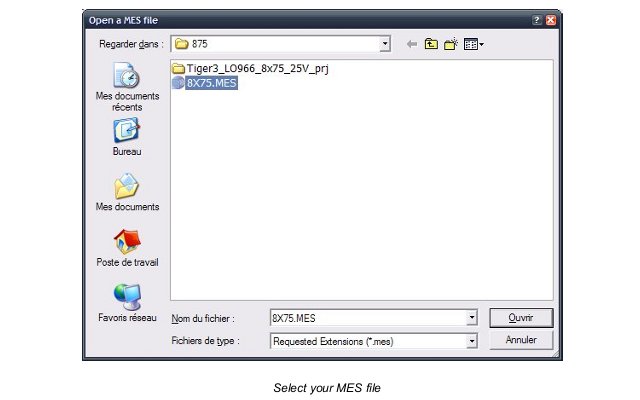Select the 8X75.MES file
This screenshot has width=640, height=400.
click(x=211, y=83)
